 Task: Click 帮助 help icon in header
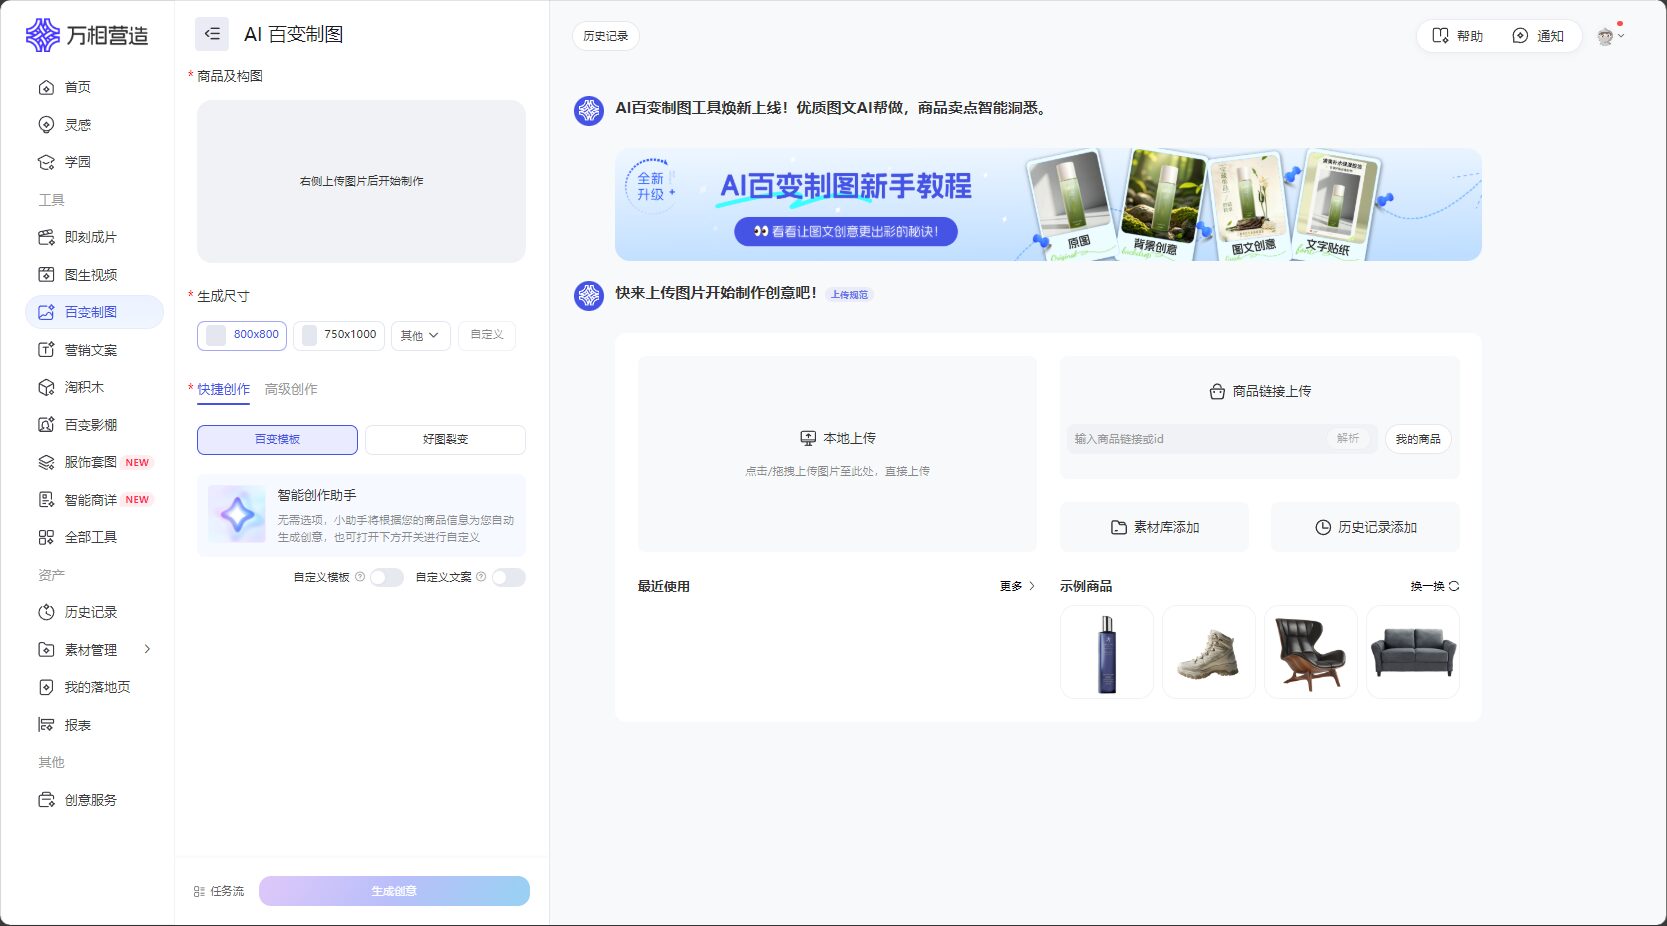coord(1440,36)
